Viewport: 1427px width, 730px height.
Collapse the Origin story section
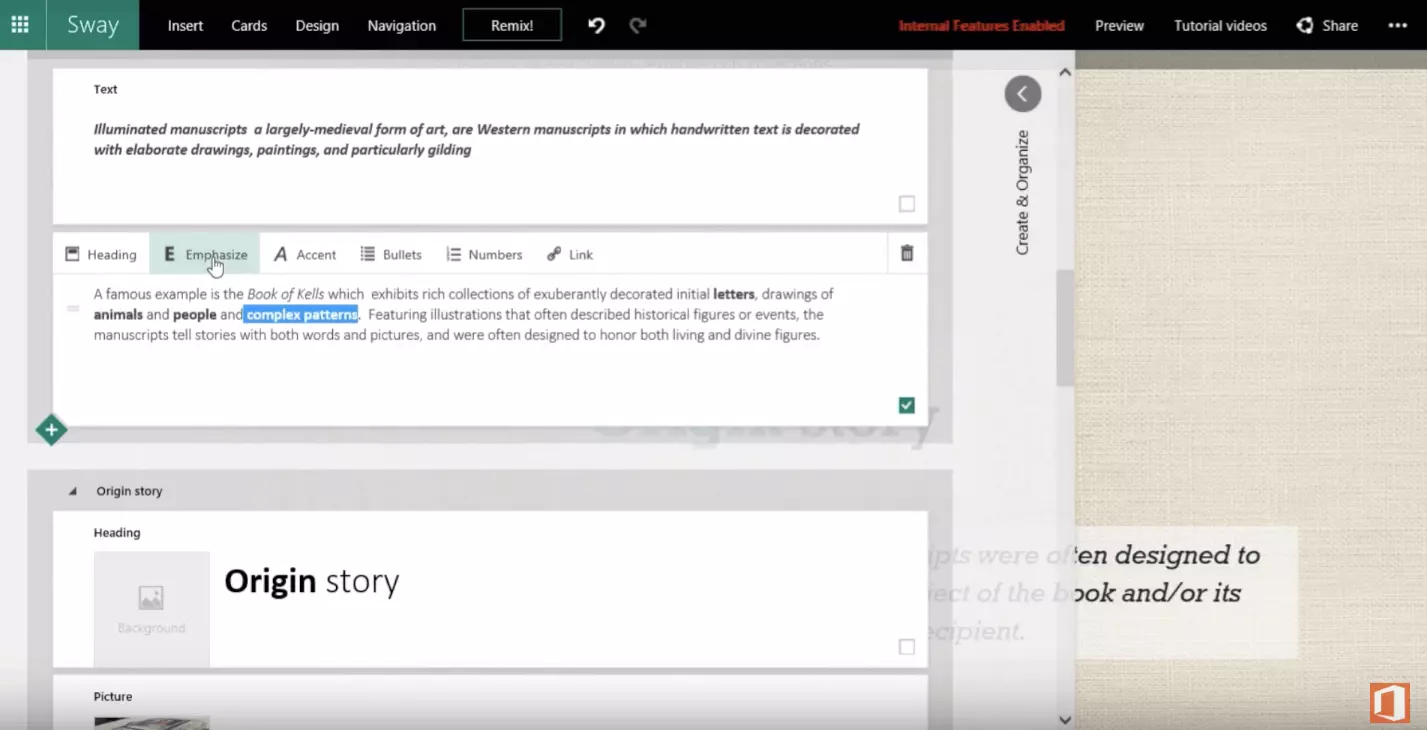(x=72, y=491)
